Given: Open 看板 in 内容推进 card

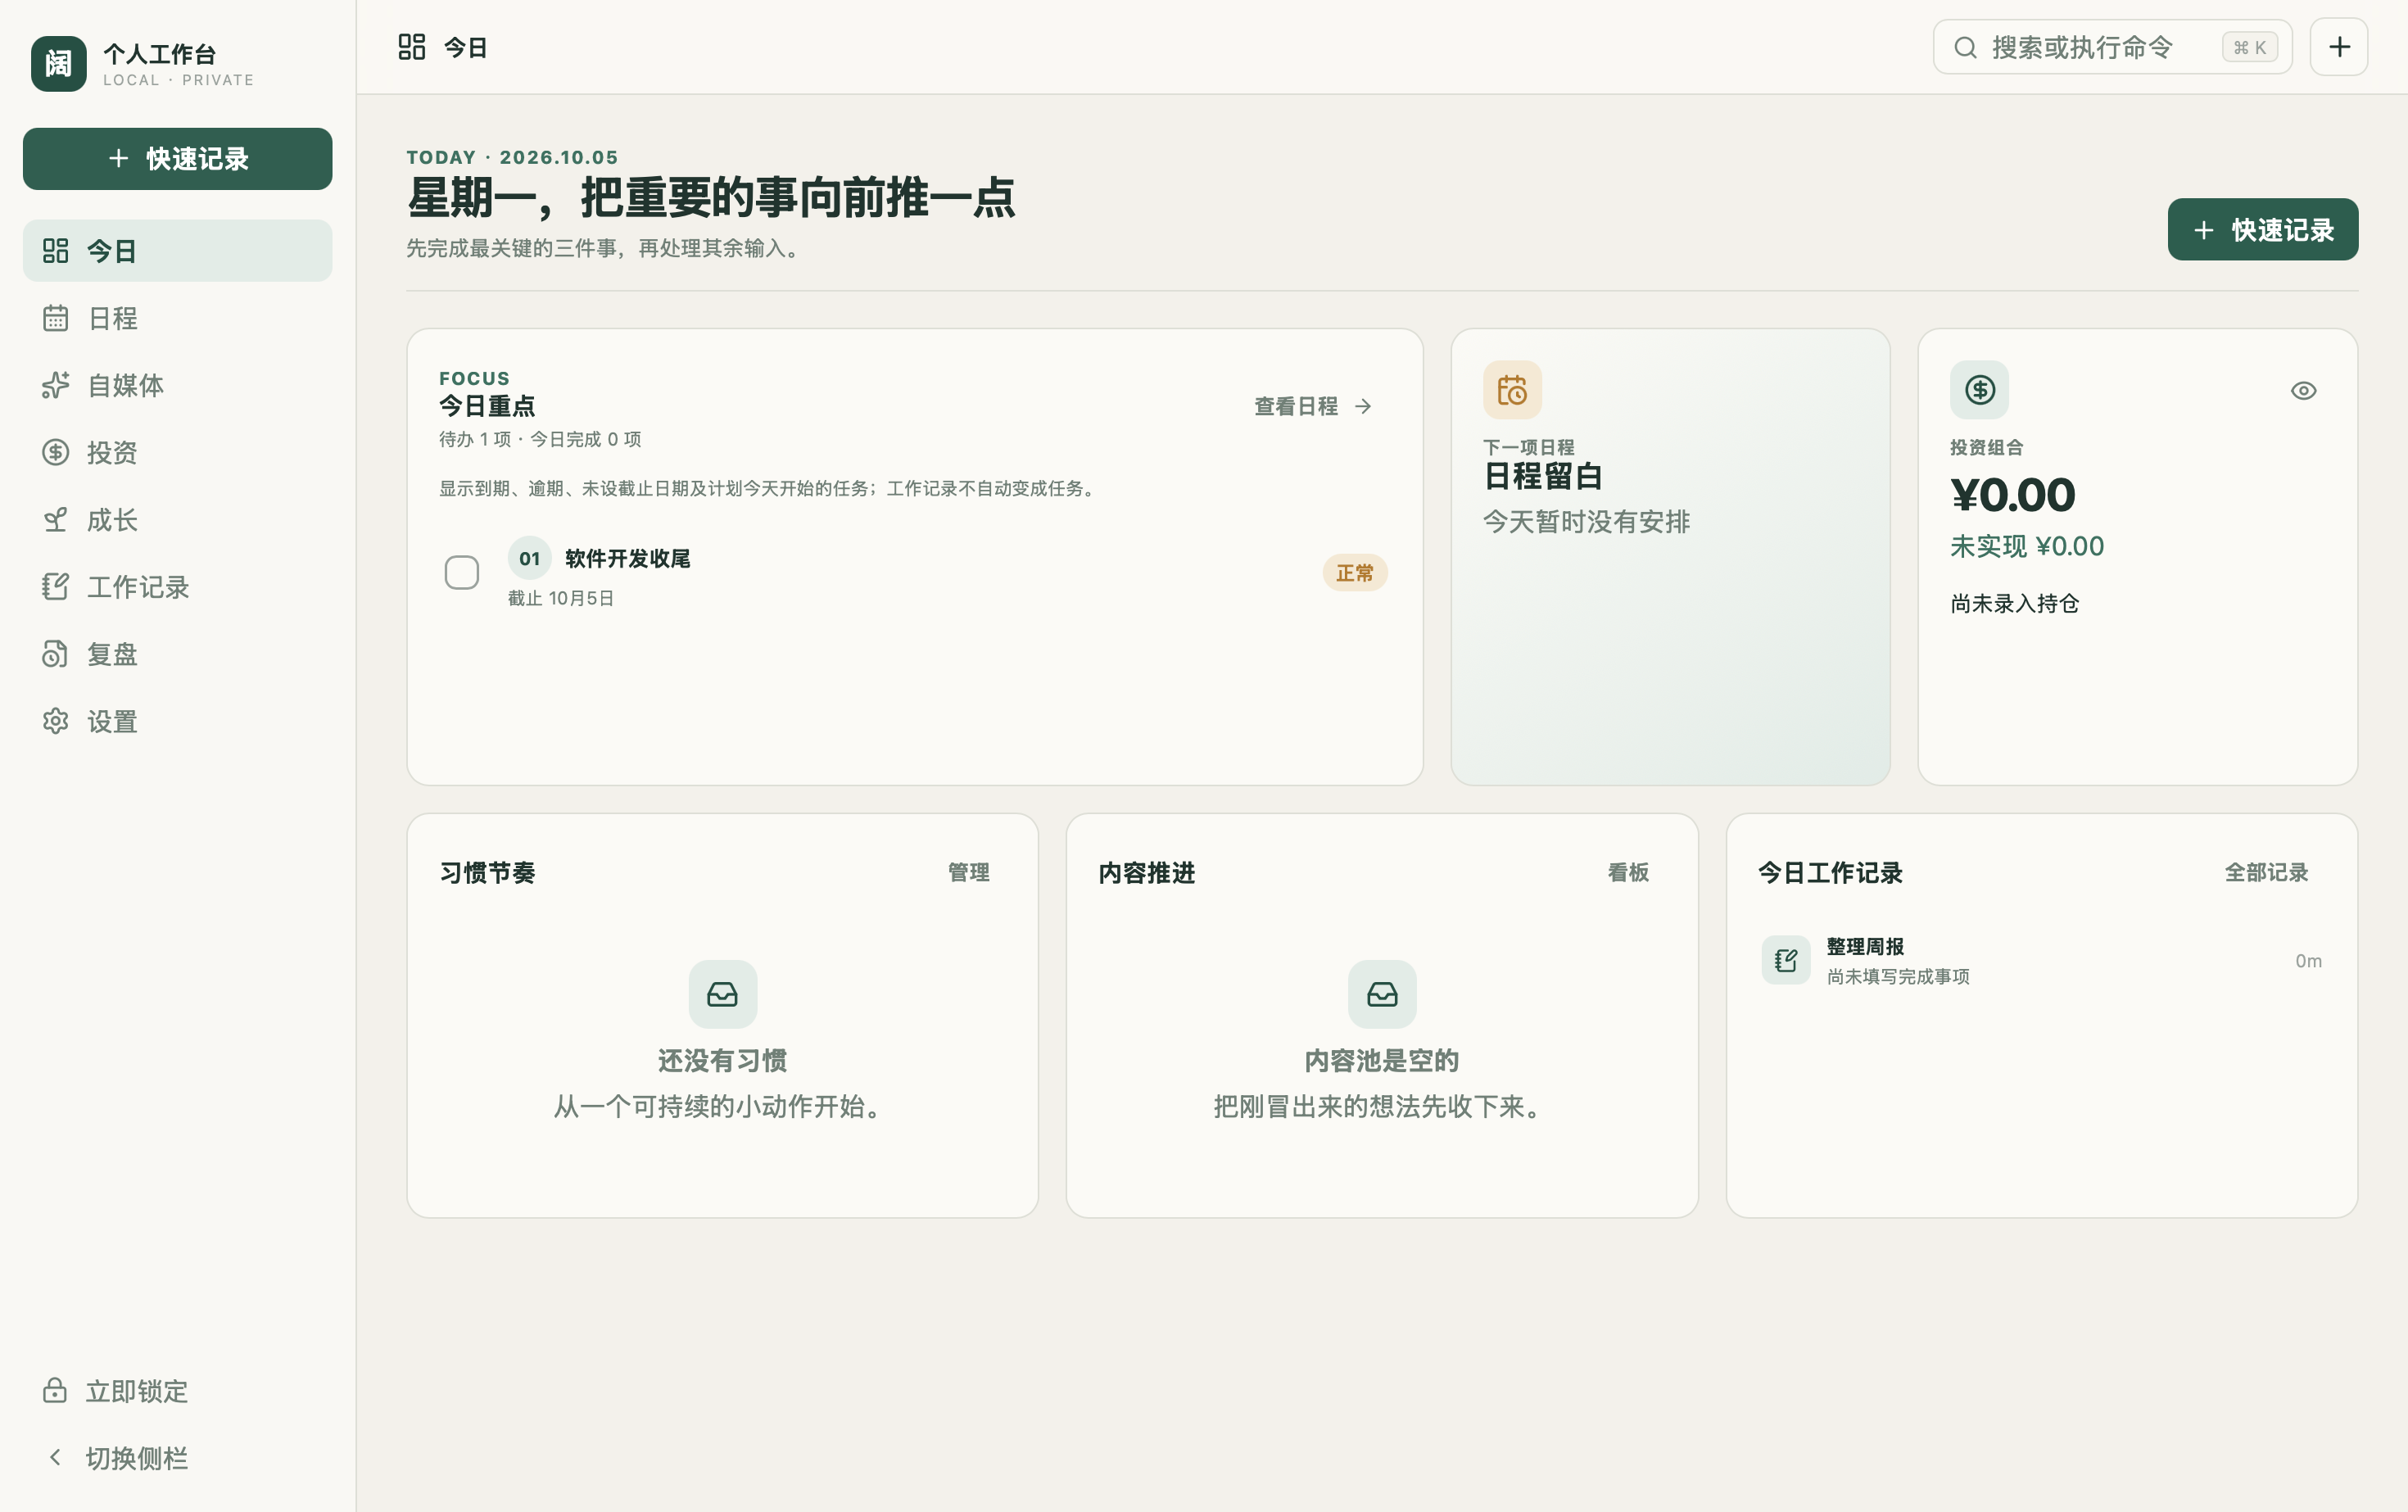Looking at the screenshot, I should 1628,872.
